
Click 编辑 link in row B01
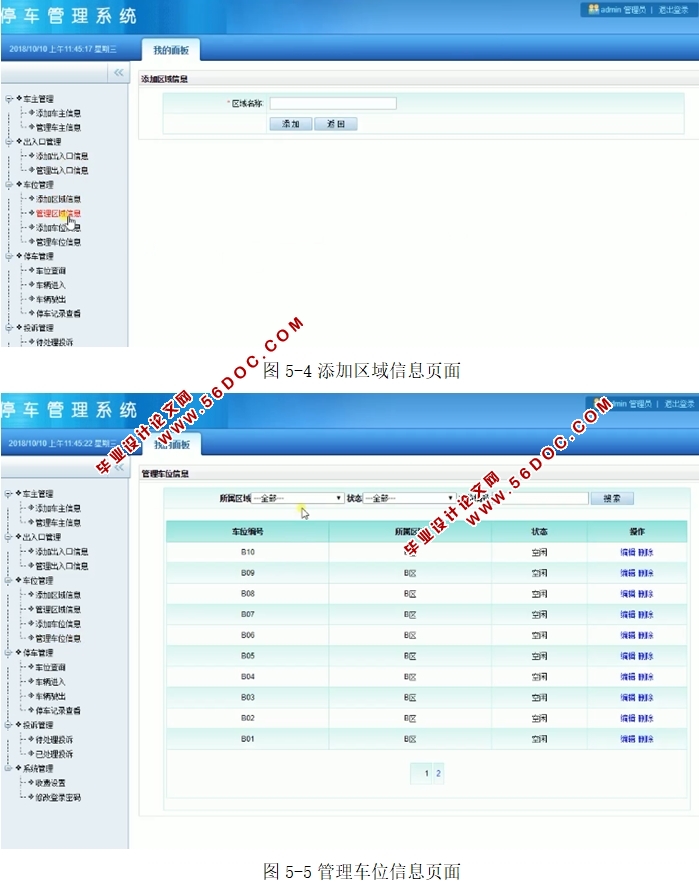click(x=628, y=739)
